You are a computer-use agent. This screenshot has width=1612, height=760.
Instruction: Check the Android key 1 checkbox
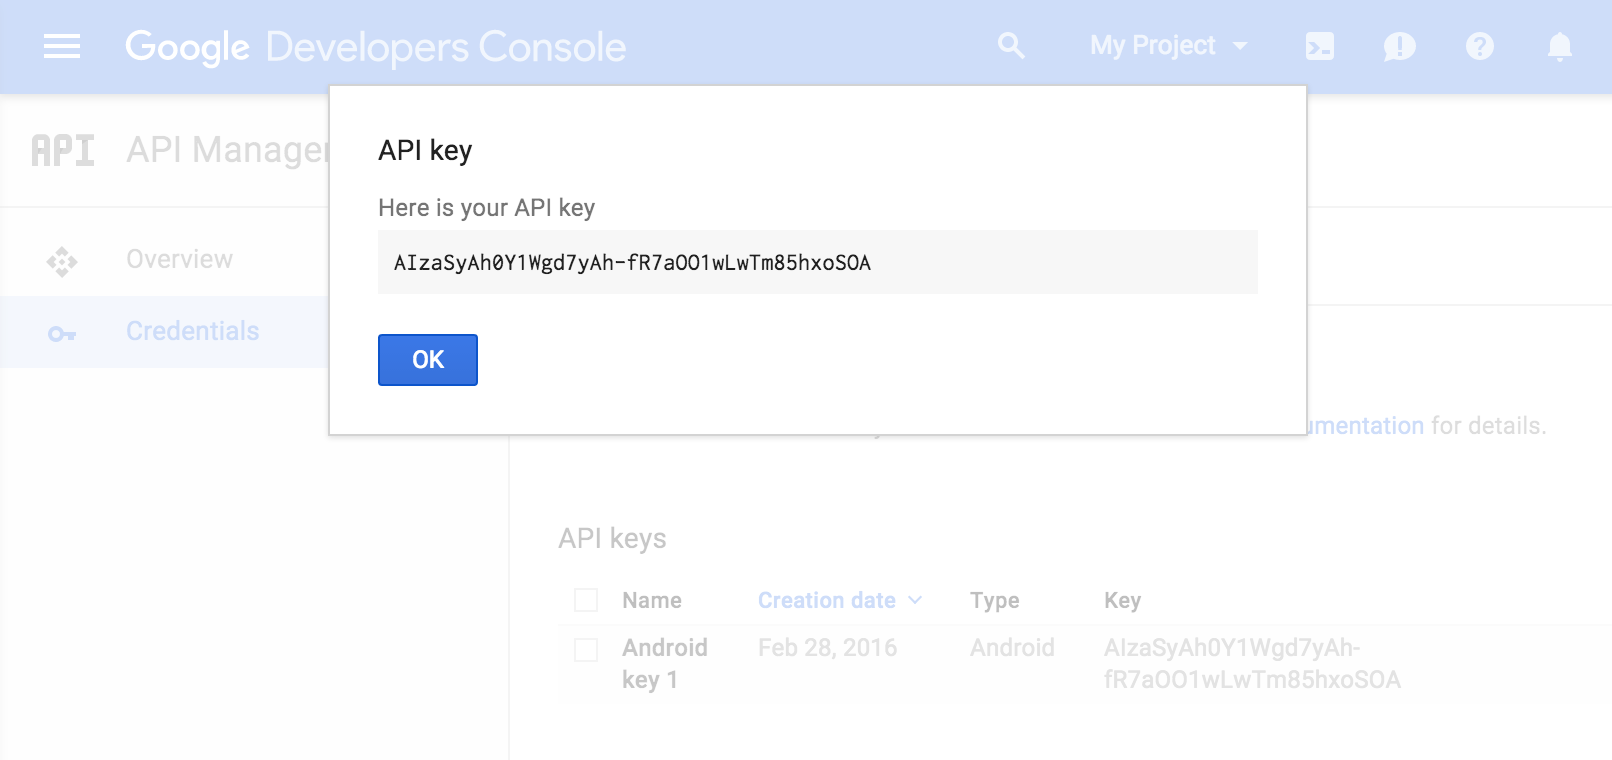click(x=586, y=650)
